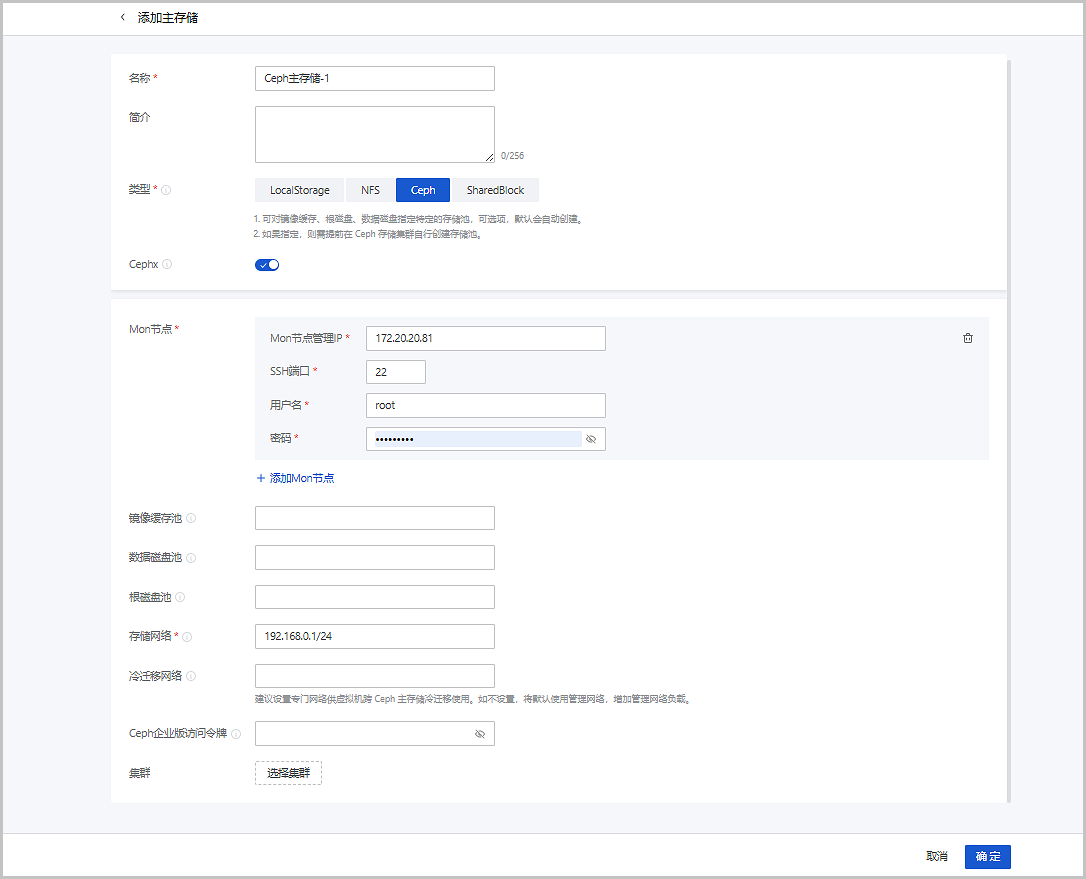Click the info icon next to Cephx
1086x879 pixels.
tap(167, 265)
